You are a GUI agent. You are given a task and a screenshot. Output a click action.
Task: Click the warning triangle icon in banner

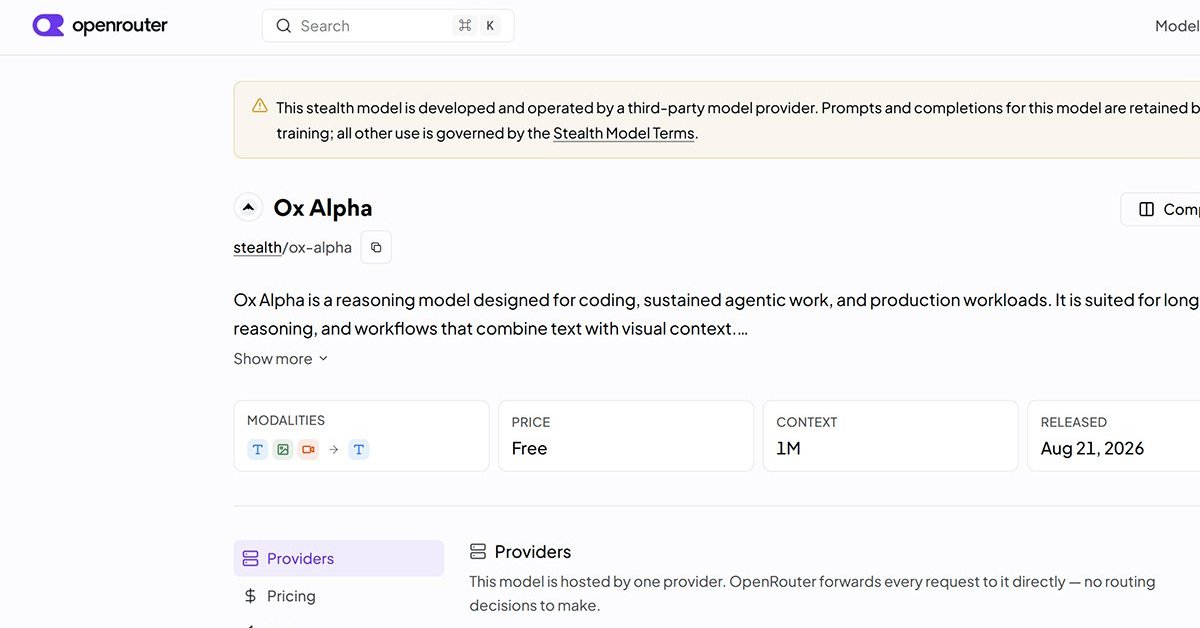click(x=260, y=106)
